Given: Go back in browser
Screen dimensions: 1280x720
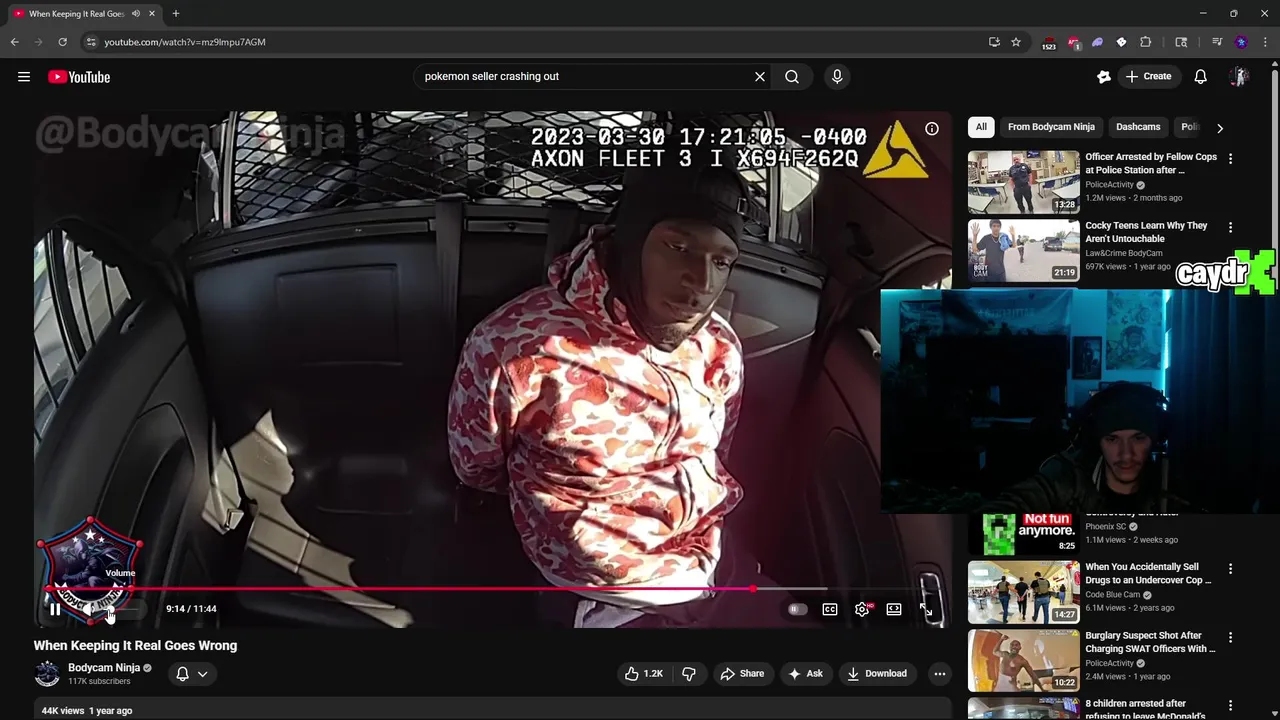Looking at the screenshot, I should (x=14, y=42).
